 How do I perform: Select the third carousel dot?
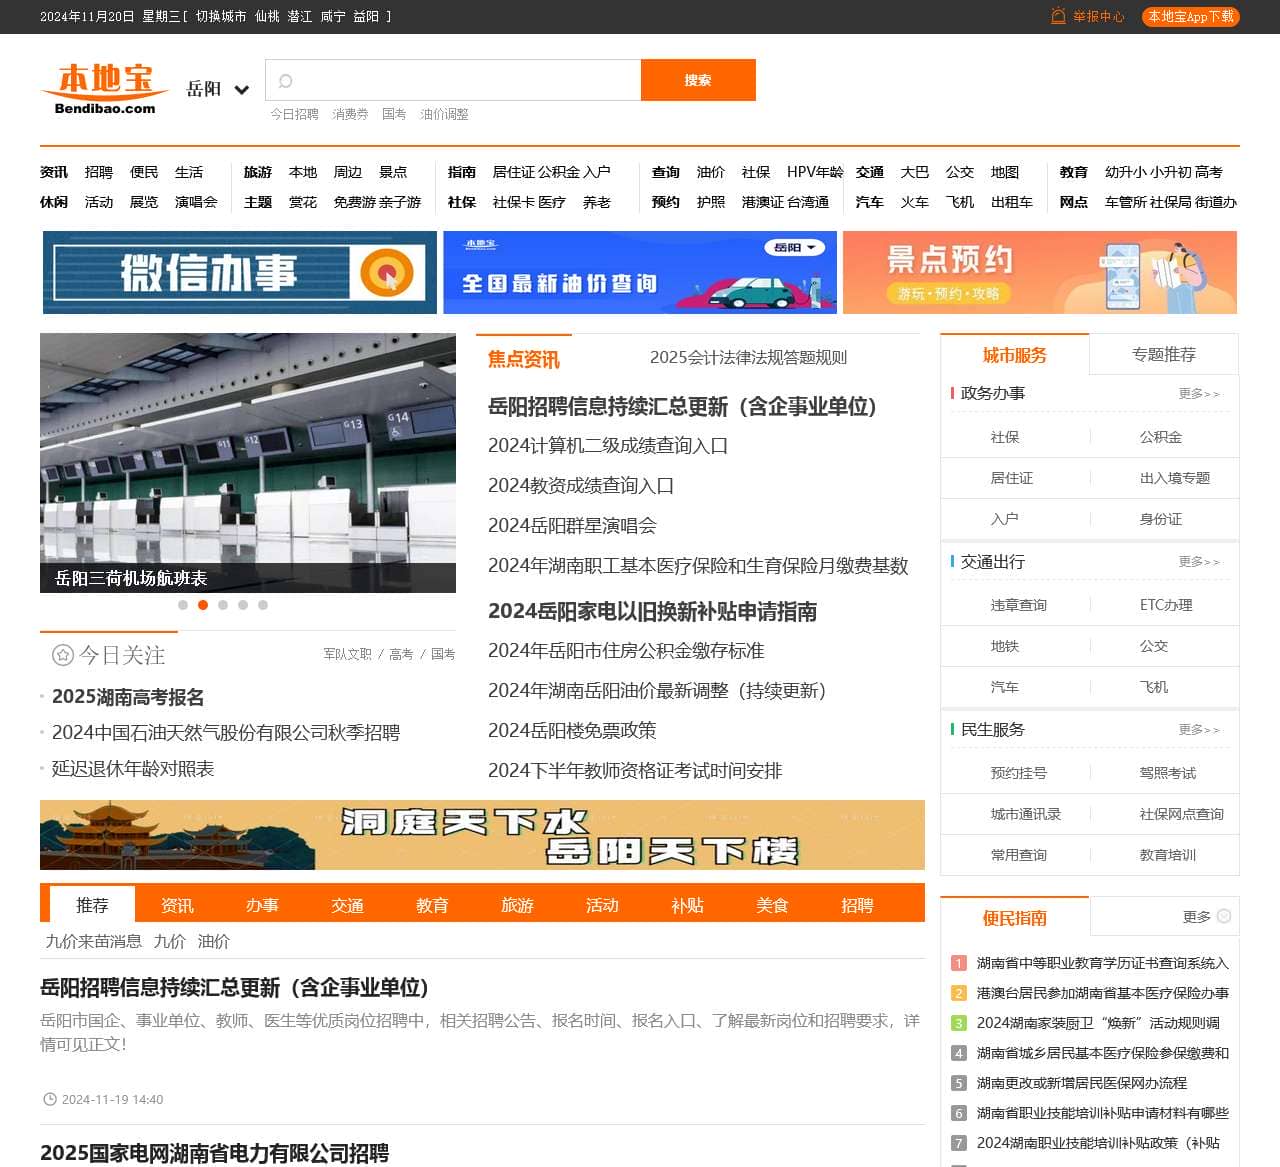223,605
